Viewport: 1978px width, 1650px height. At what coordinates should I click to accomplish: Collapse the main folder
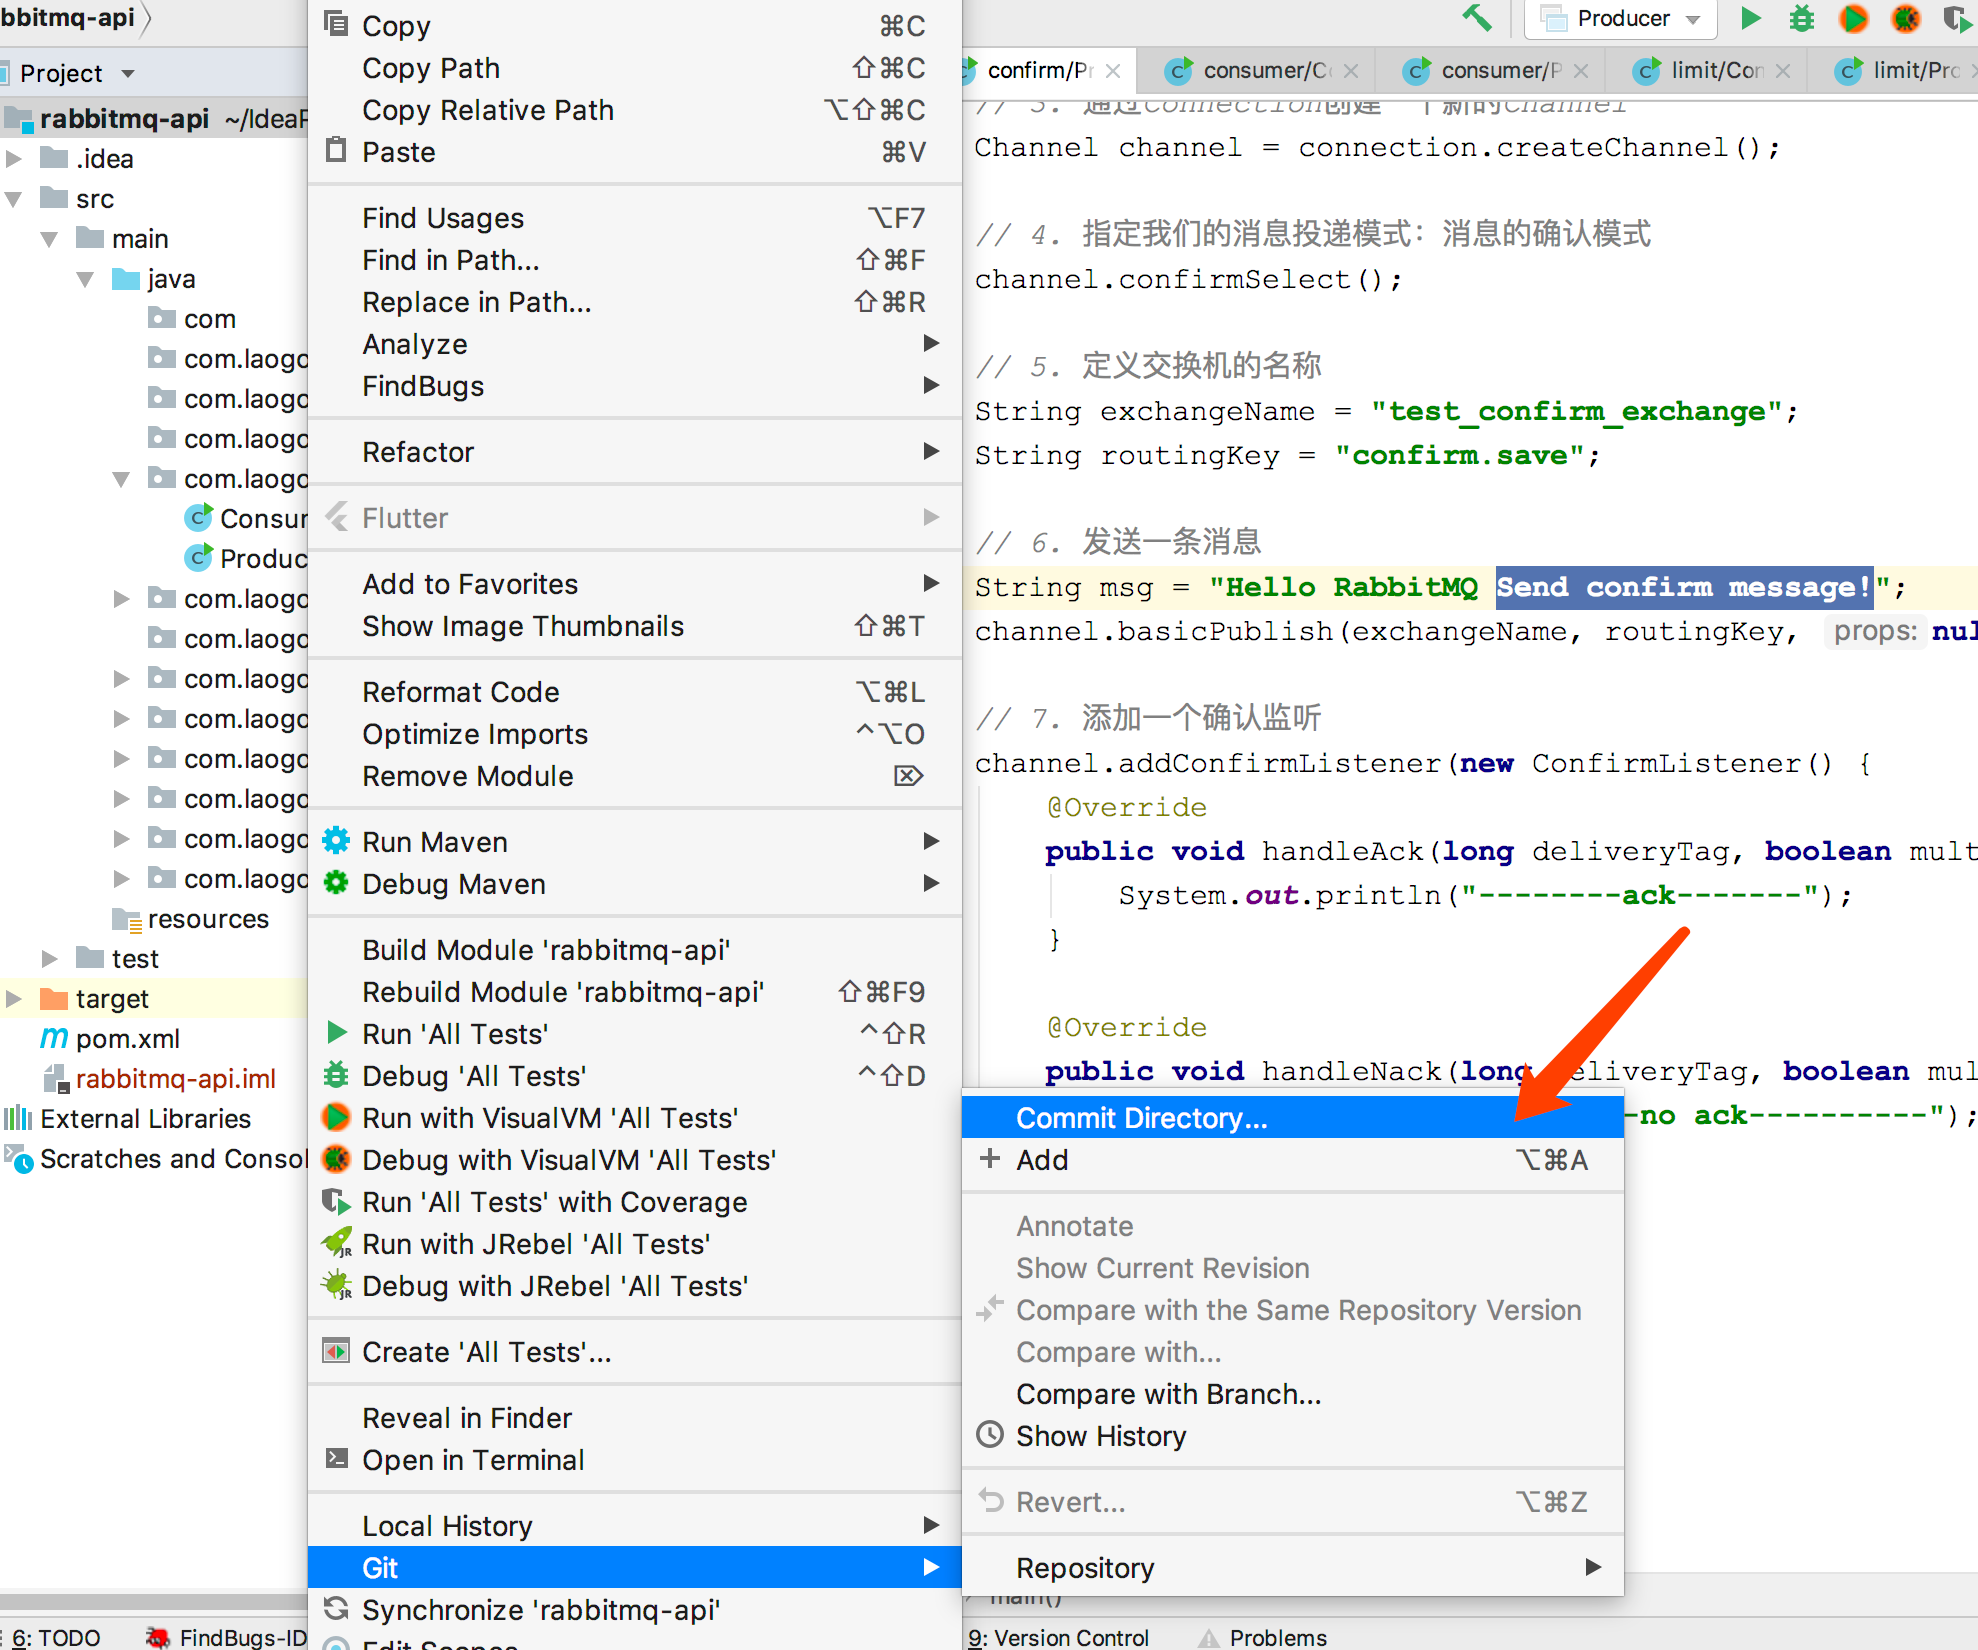pos(50,239)
